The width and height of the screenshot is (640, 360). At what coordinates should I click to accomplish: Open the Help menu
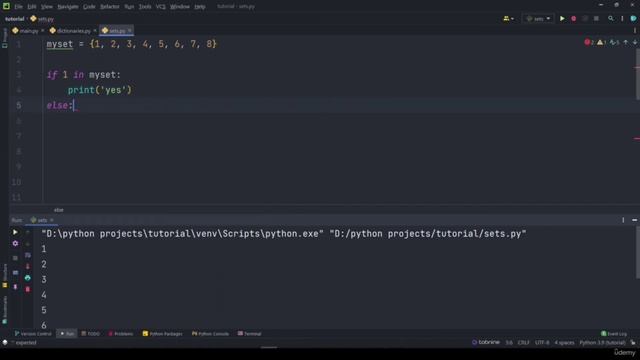click(200, 7)
